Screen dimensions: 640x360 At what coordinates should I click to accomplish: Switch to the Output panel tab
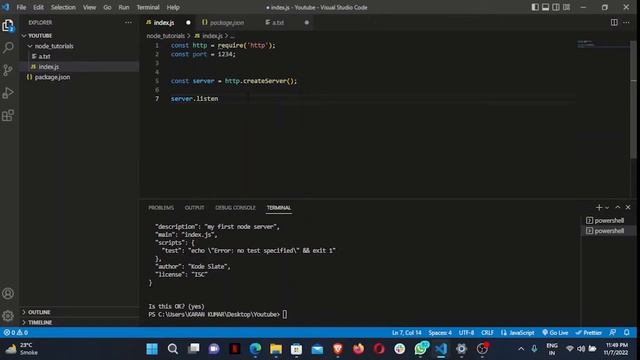(194, 208)
